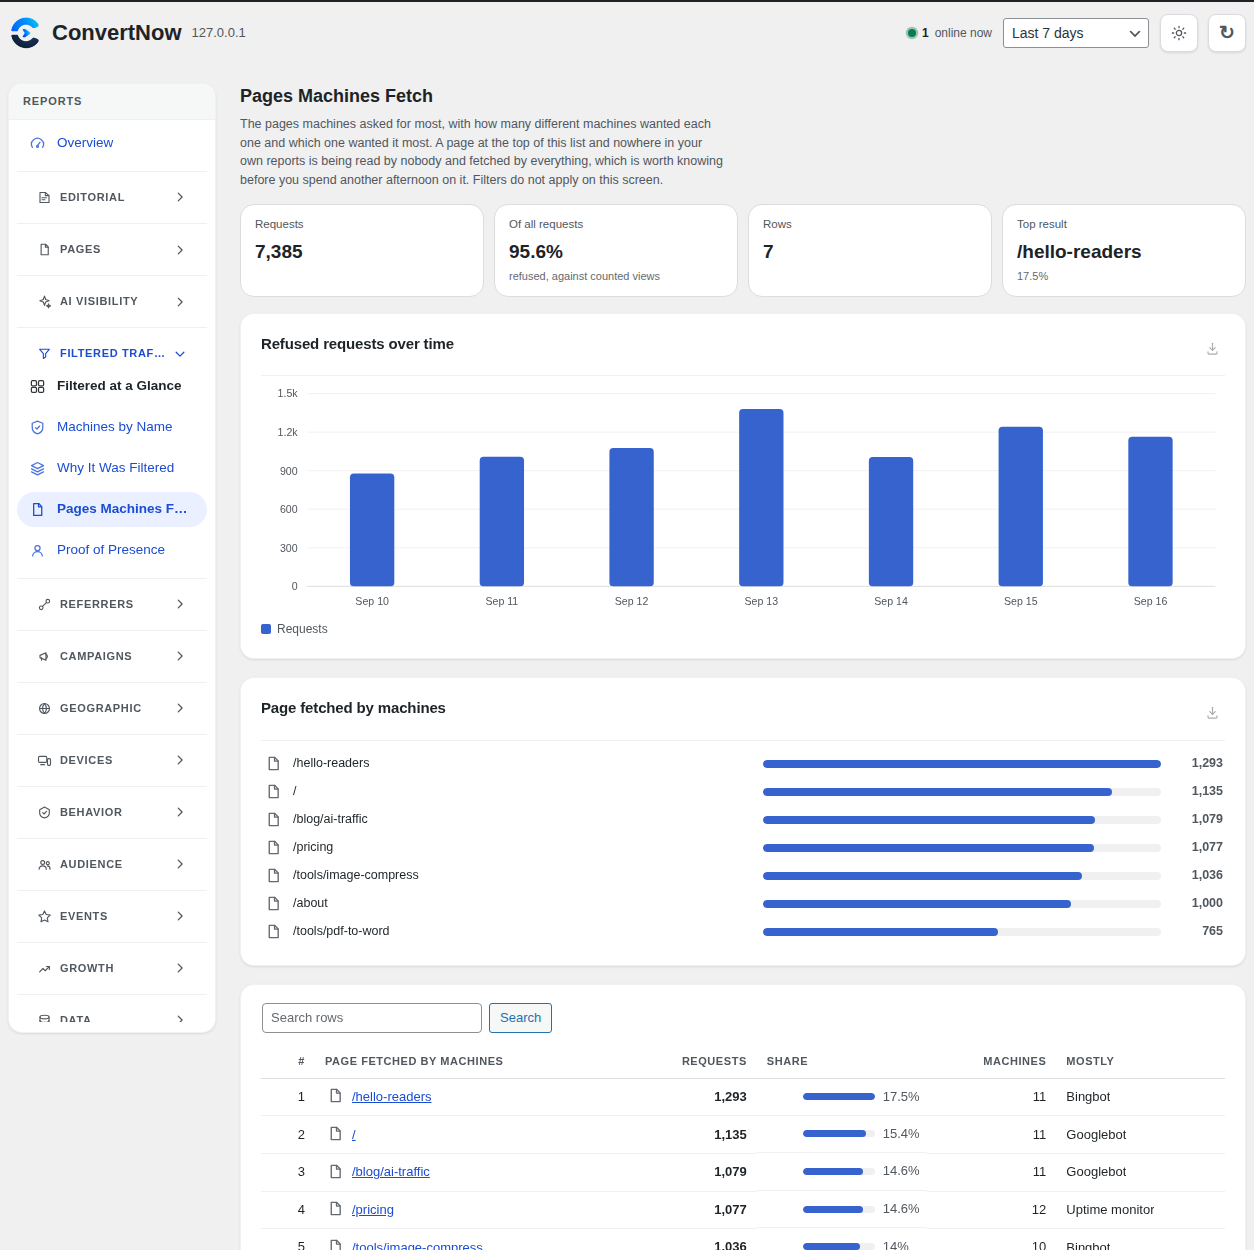Sort by the Machines column header
This screenshot has width=1254, height=1250.
[1014, 1061]
